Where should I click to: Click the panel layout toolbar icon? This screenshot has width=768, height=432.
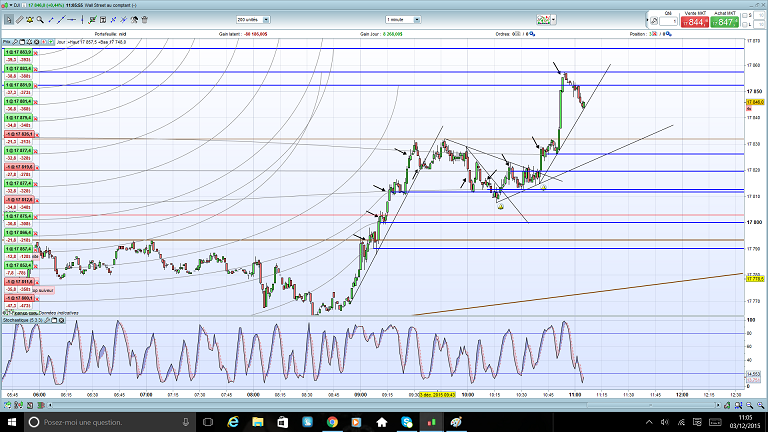tap(103, 20)
